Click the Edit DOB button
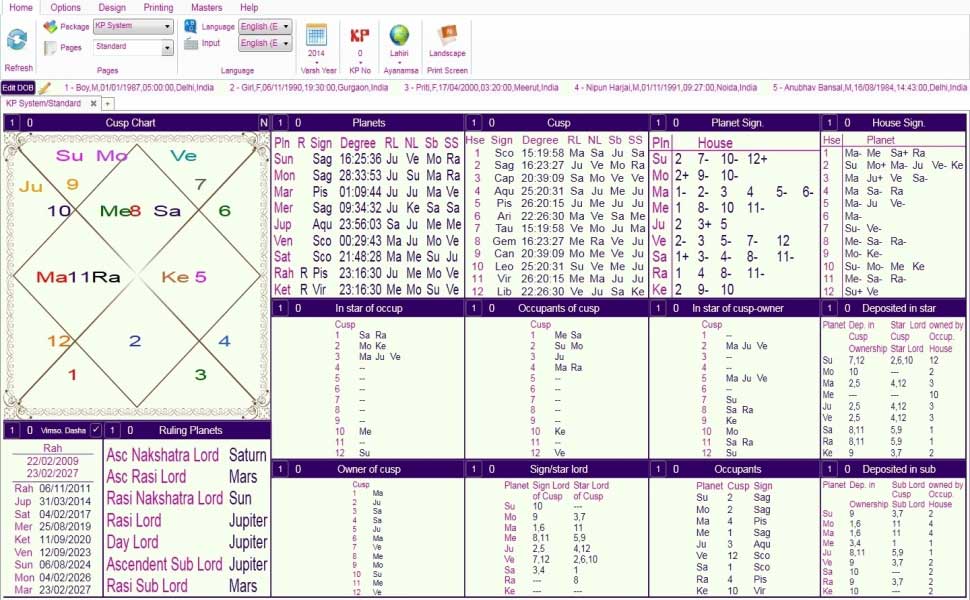Screen dimensions: 970x600 coord(18,88)
